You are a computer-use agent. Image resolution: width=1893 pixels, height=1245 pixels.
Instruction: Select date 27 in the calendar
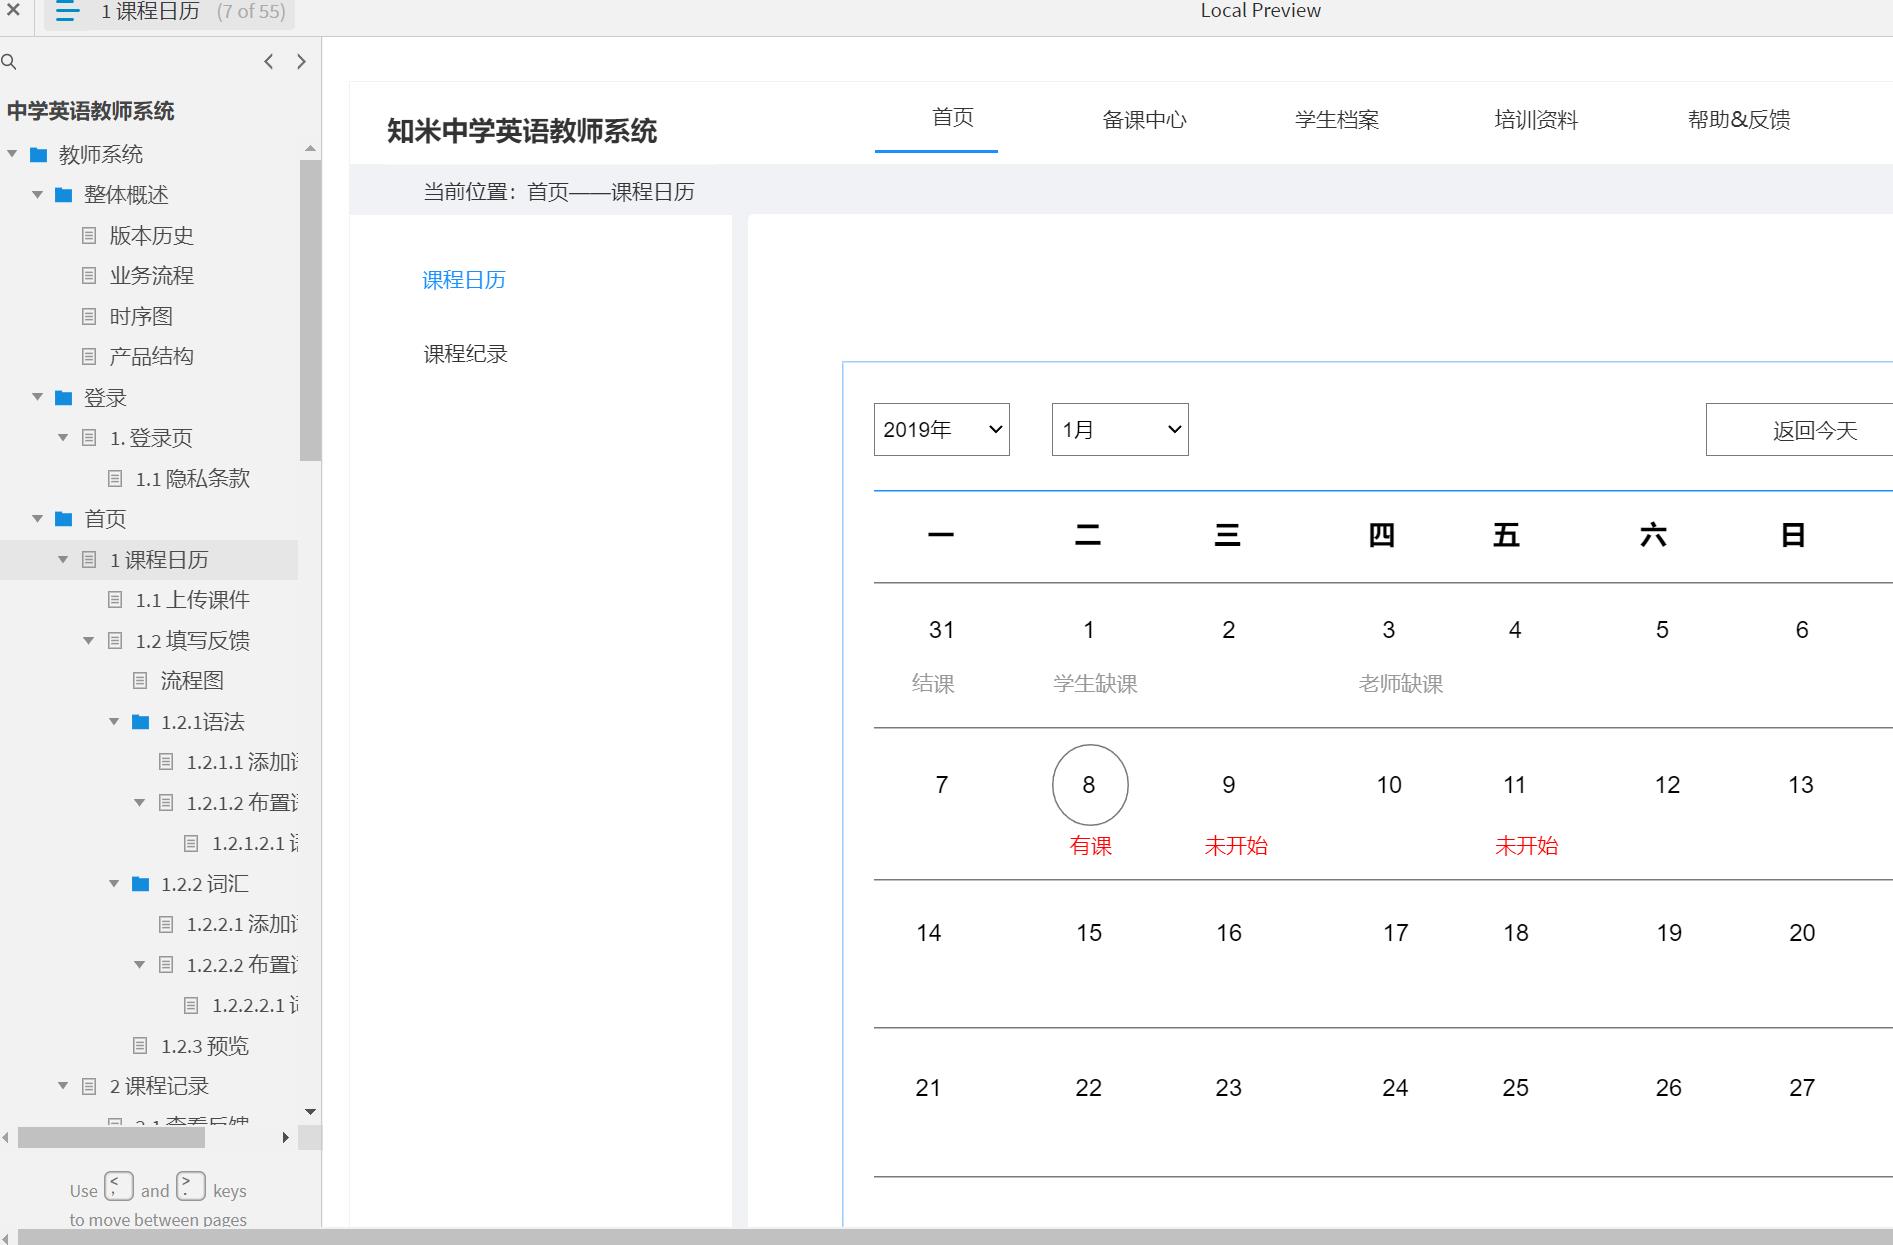(1802, 1088)
